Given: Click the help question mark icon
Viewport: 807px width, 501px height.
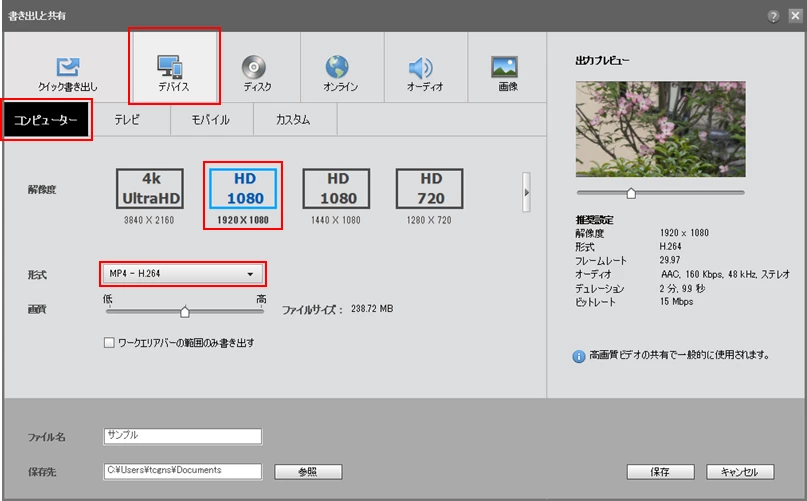Looking at the screenshot, I should point(773,16).
